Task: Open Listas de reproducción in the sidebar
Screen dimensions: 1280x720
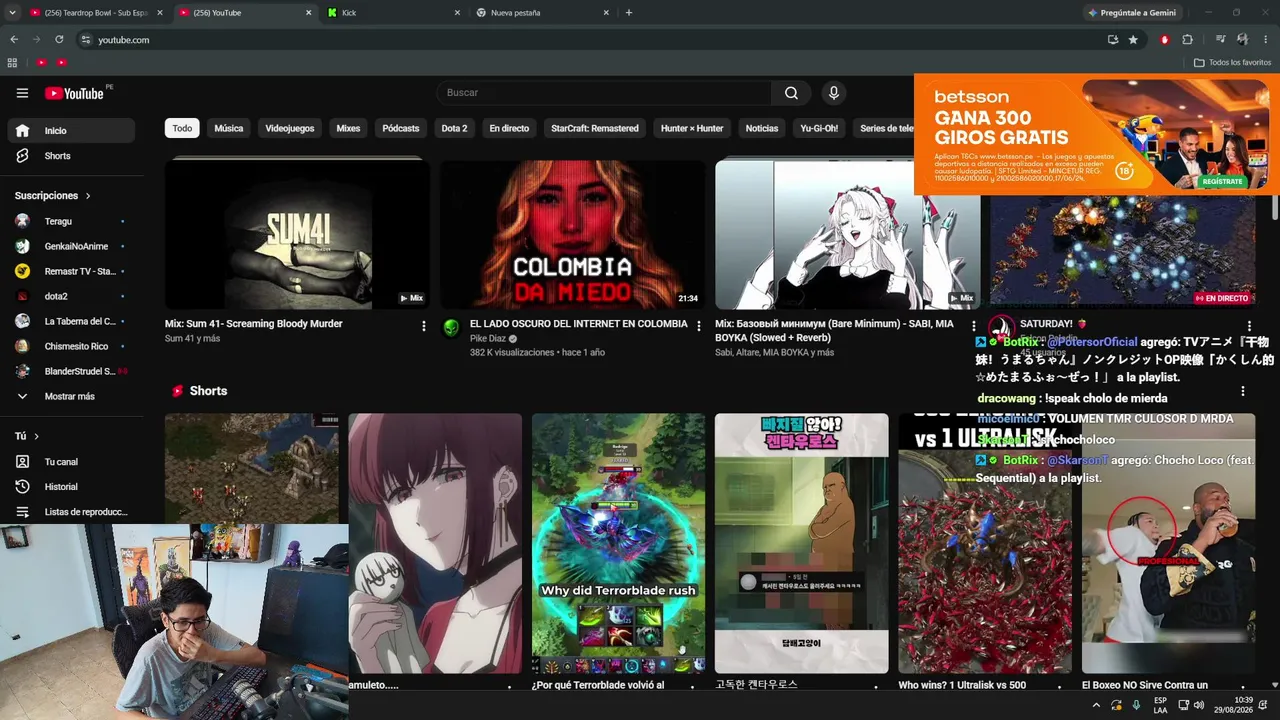Action: (71, 512)
